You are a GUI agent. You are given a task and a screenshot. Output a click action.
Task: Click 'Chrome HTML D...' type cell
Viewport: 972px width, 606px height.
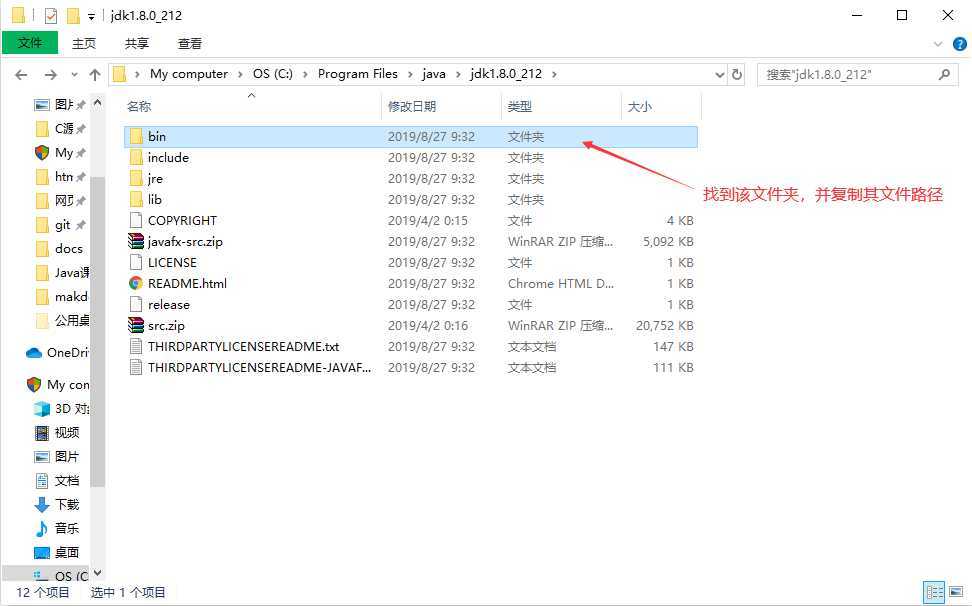[x=560, y=284]
